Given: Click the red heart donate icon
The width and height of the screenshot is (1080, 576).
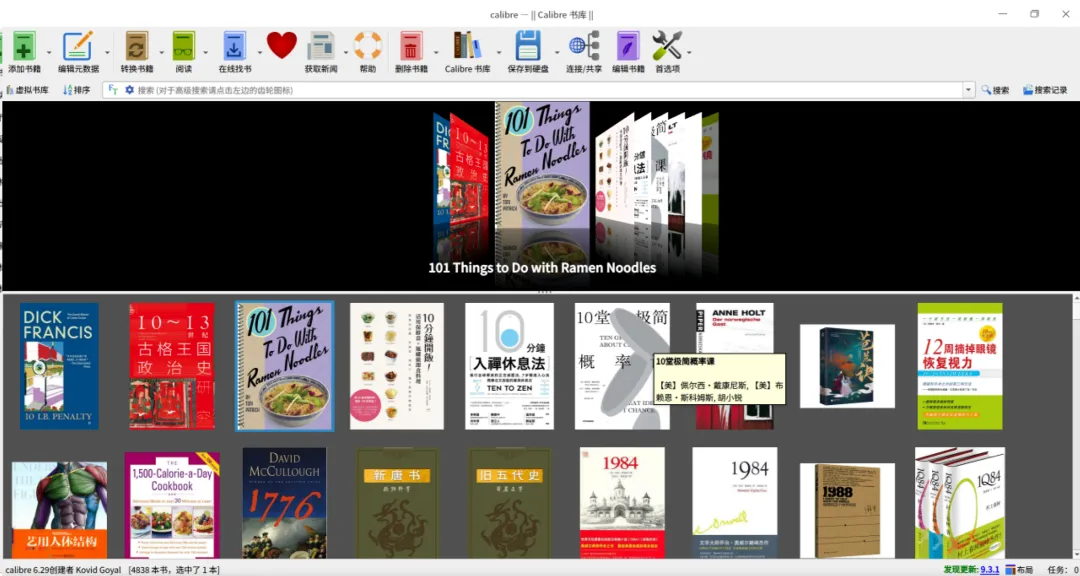Looking at the screenshot, I should click(282, 45).
